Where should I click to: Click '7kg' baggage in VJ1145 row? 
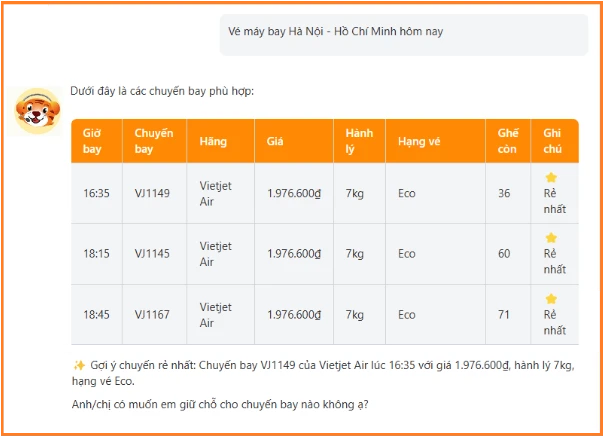click(x=355, y=254)
